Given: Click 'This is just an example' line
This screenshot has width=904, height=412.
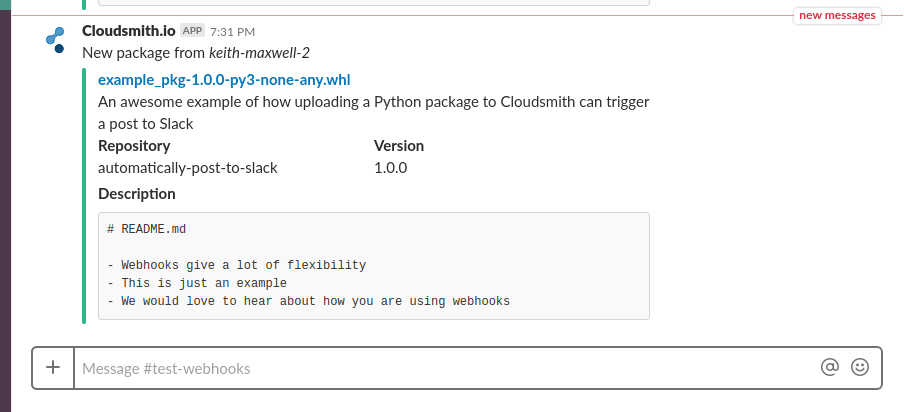Looking at the screenshot, I should click(197, 283).
